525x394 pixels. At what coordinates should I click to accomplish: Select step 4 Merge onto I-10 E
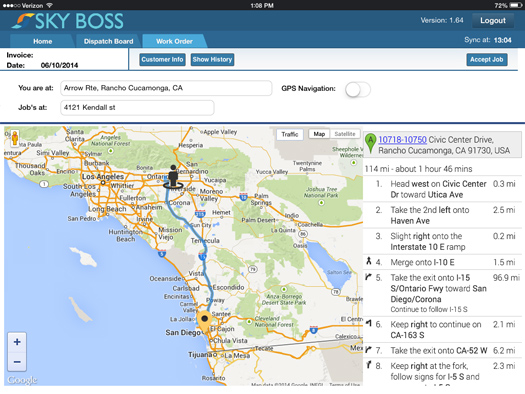[442, 262]
